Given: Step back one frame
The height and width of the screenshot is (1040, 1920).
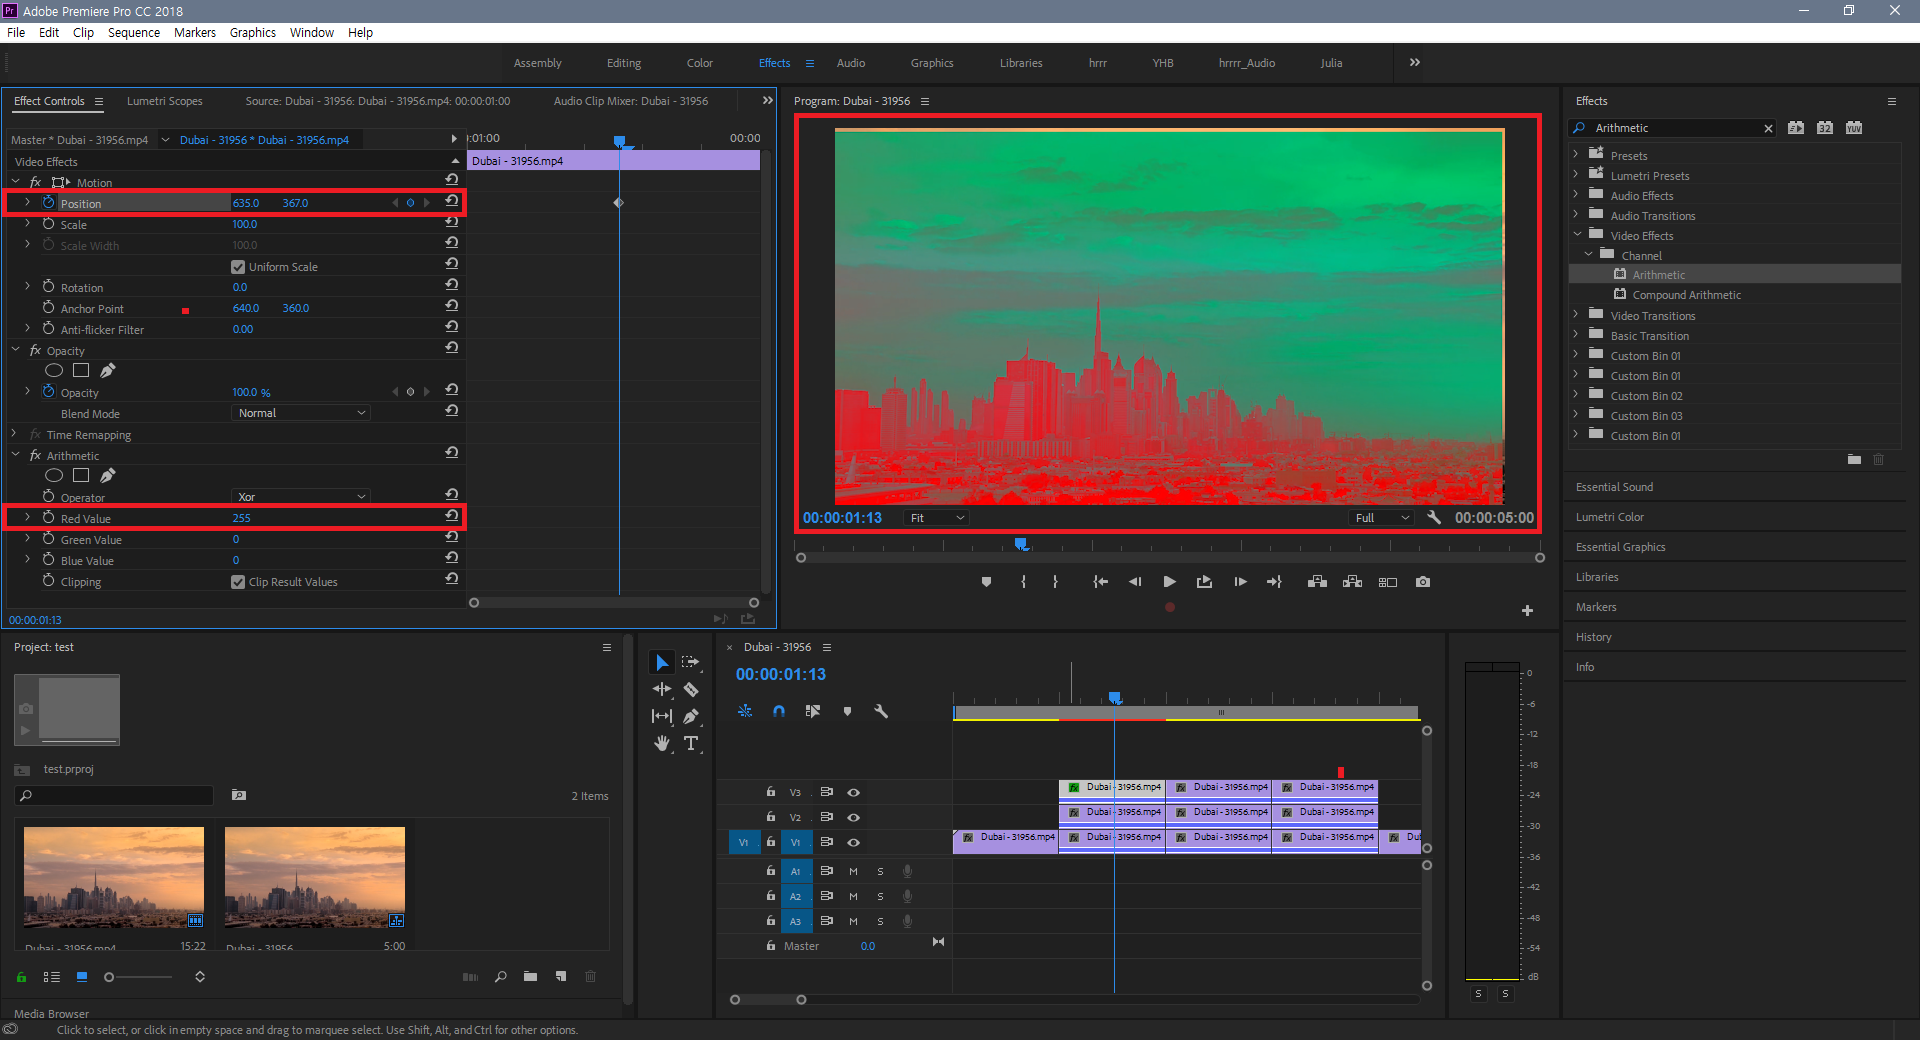Looking at the screenshot, I should tap(1134, 582).
